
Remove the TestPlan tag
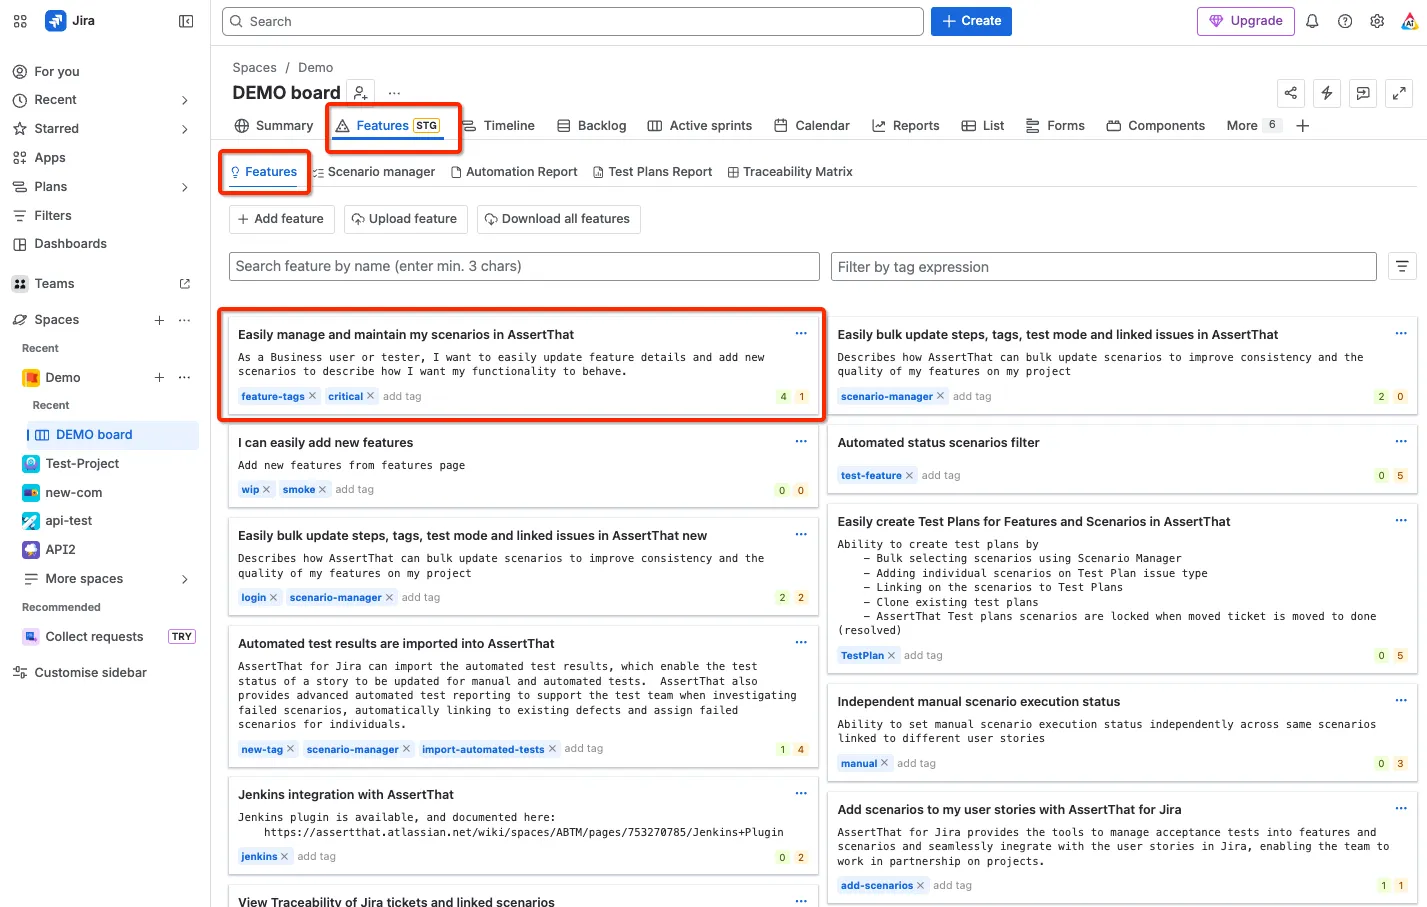tap(891, 655)
